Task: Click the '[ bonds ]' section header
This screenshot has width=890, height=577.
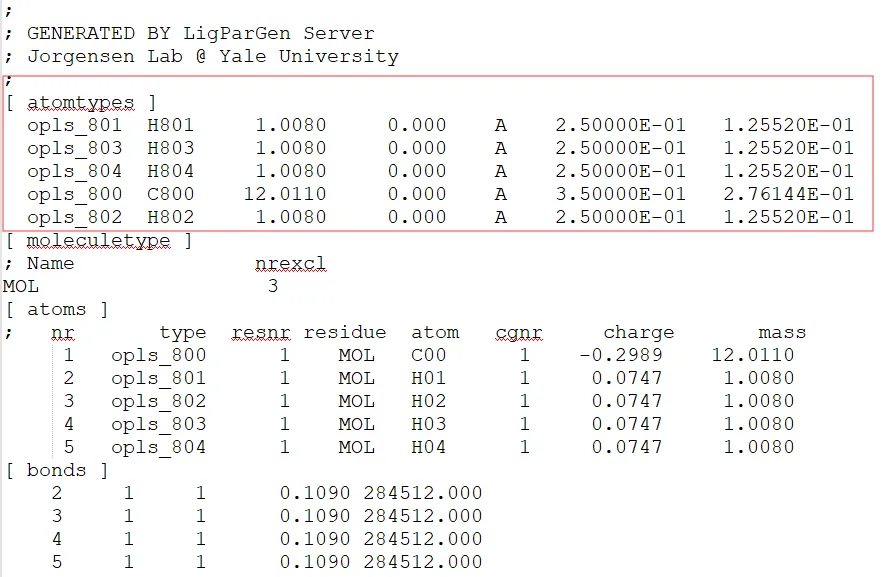Action: coord(57,471)
